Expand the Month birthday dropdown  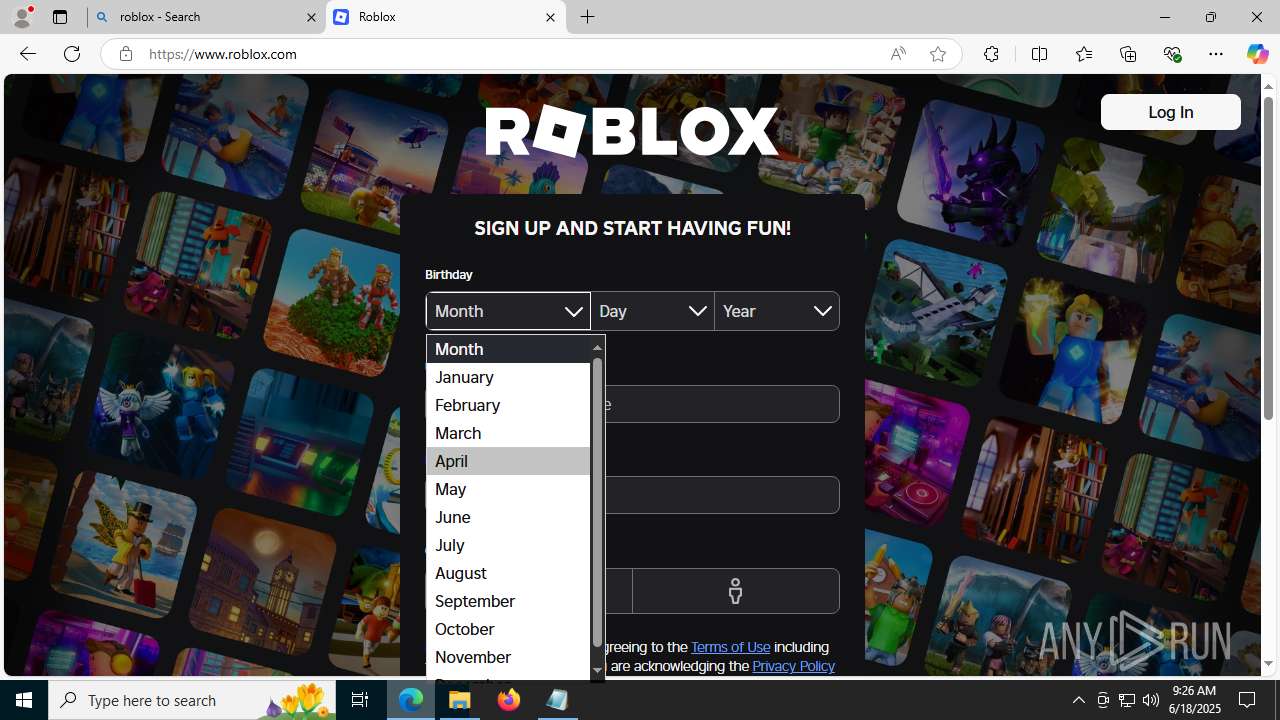pos(508,311)
